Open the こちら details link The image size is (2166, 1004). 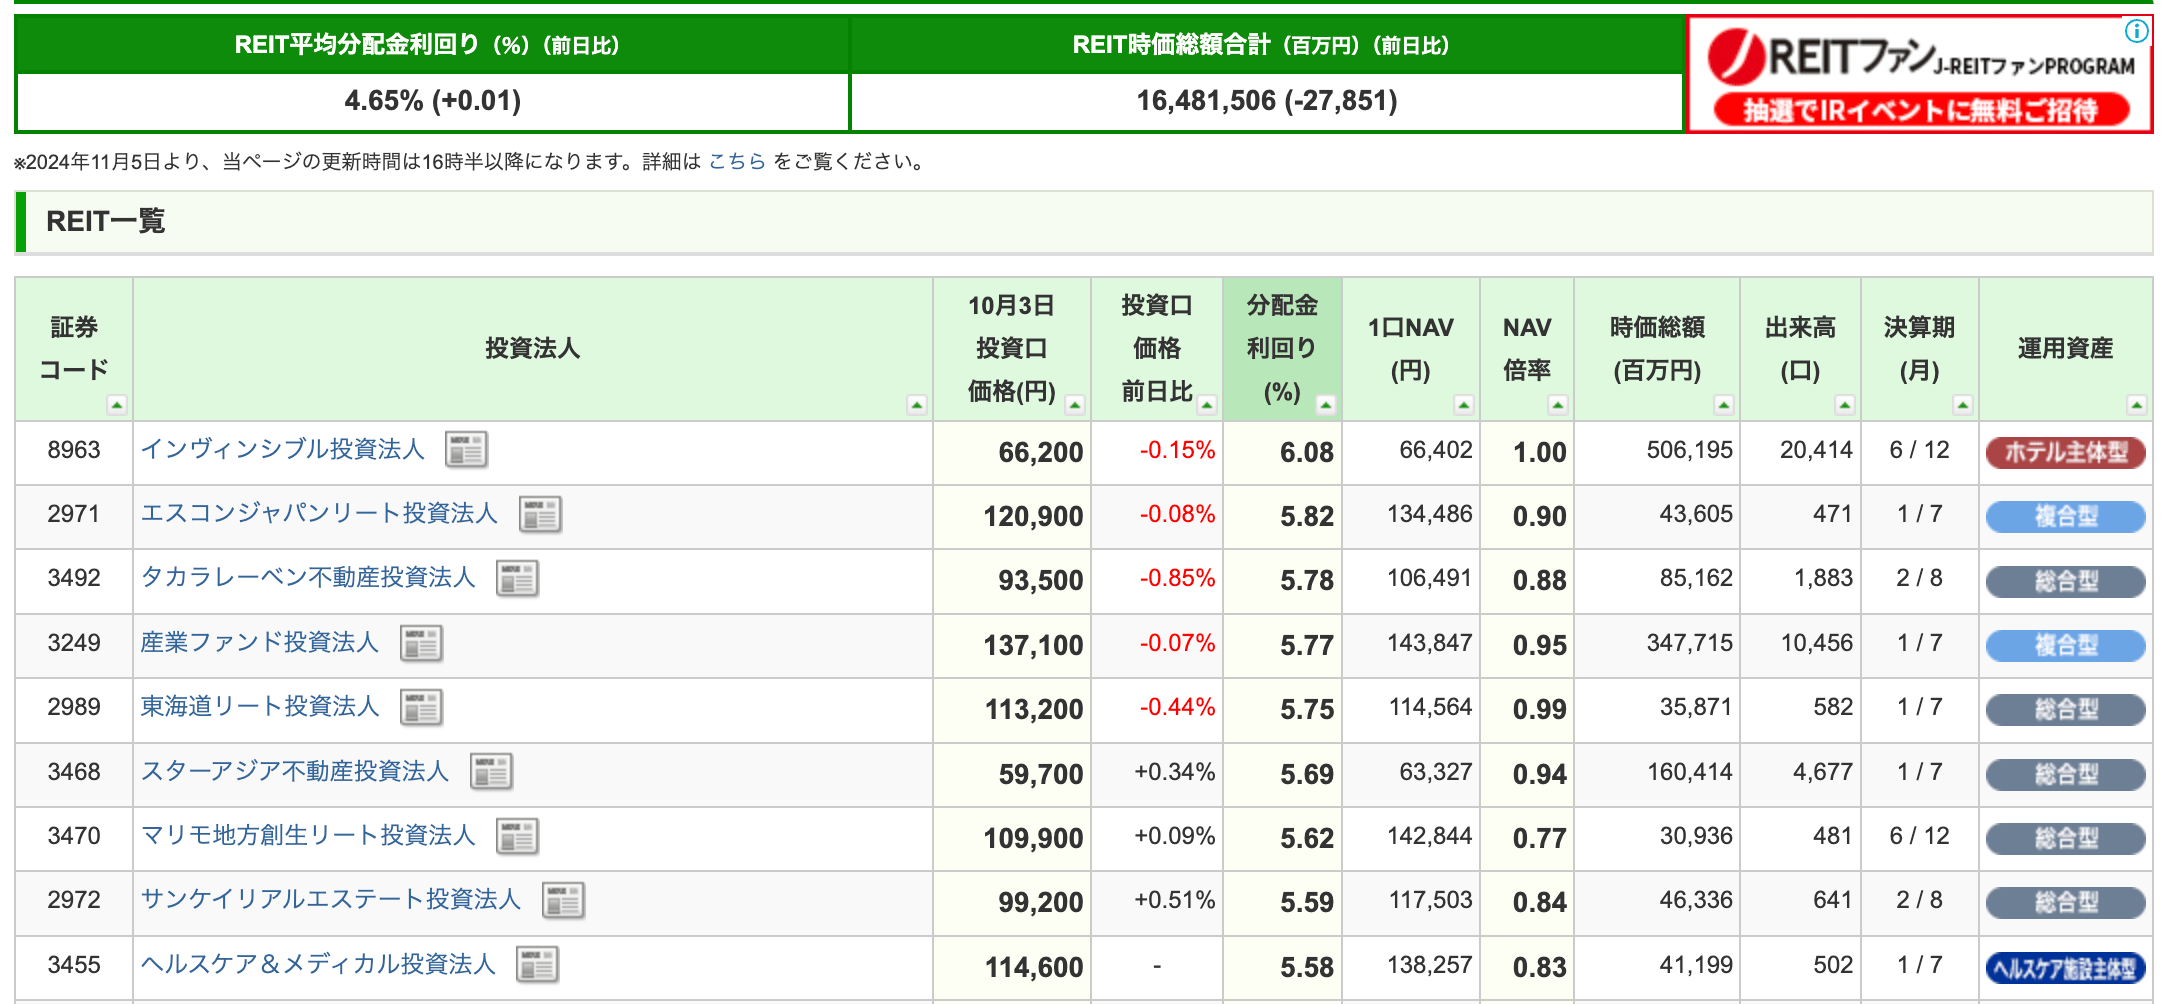(737, 161)
